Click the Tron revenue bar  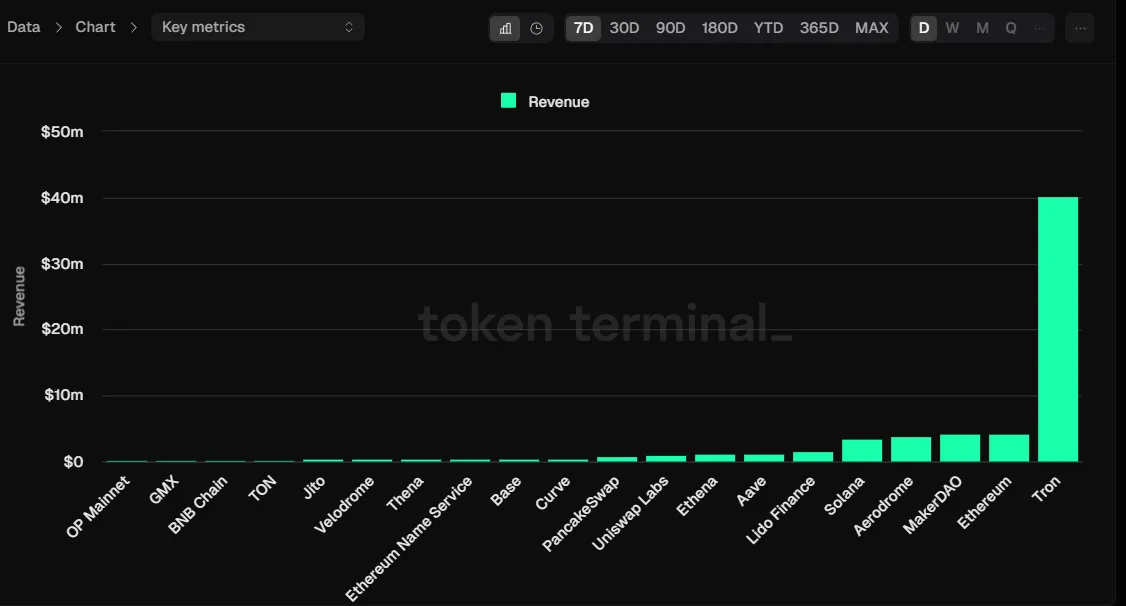pos(1058,329)
